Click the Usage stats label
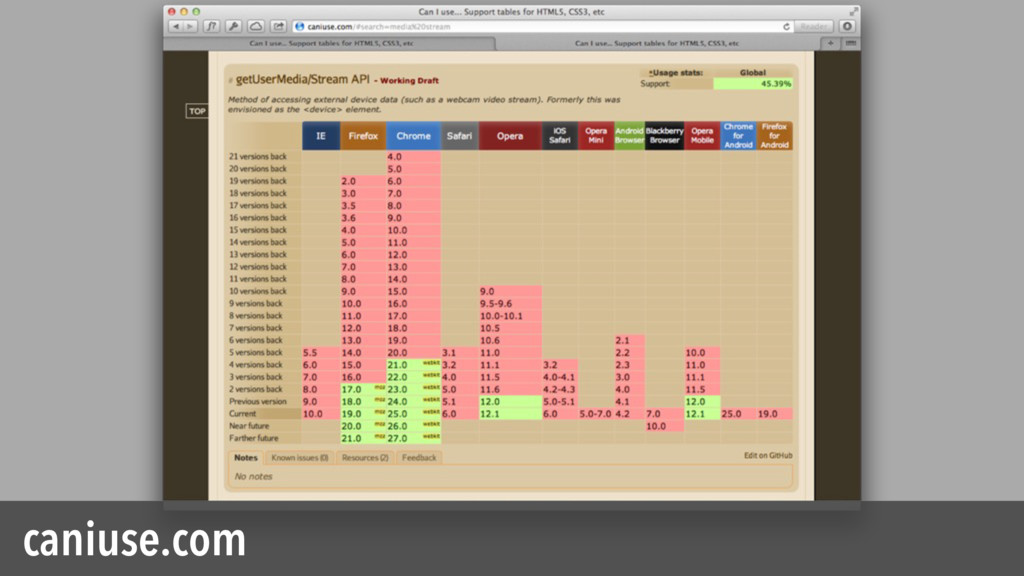This screenshot has height=576, width=1024. [675, 72]
